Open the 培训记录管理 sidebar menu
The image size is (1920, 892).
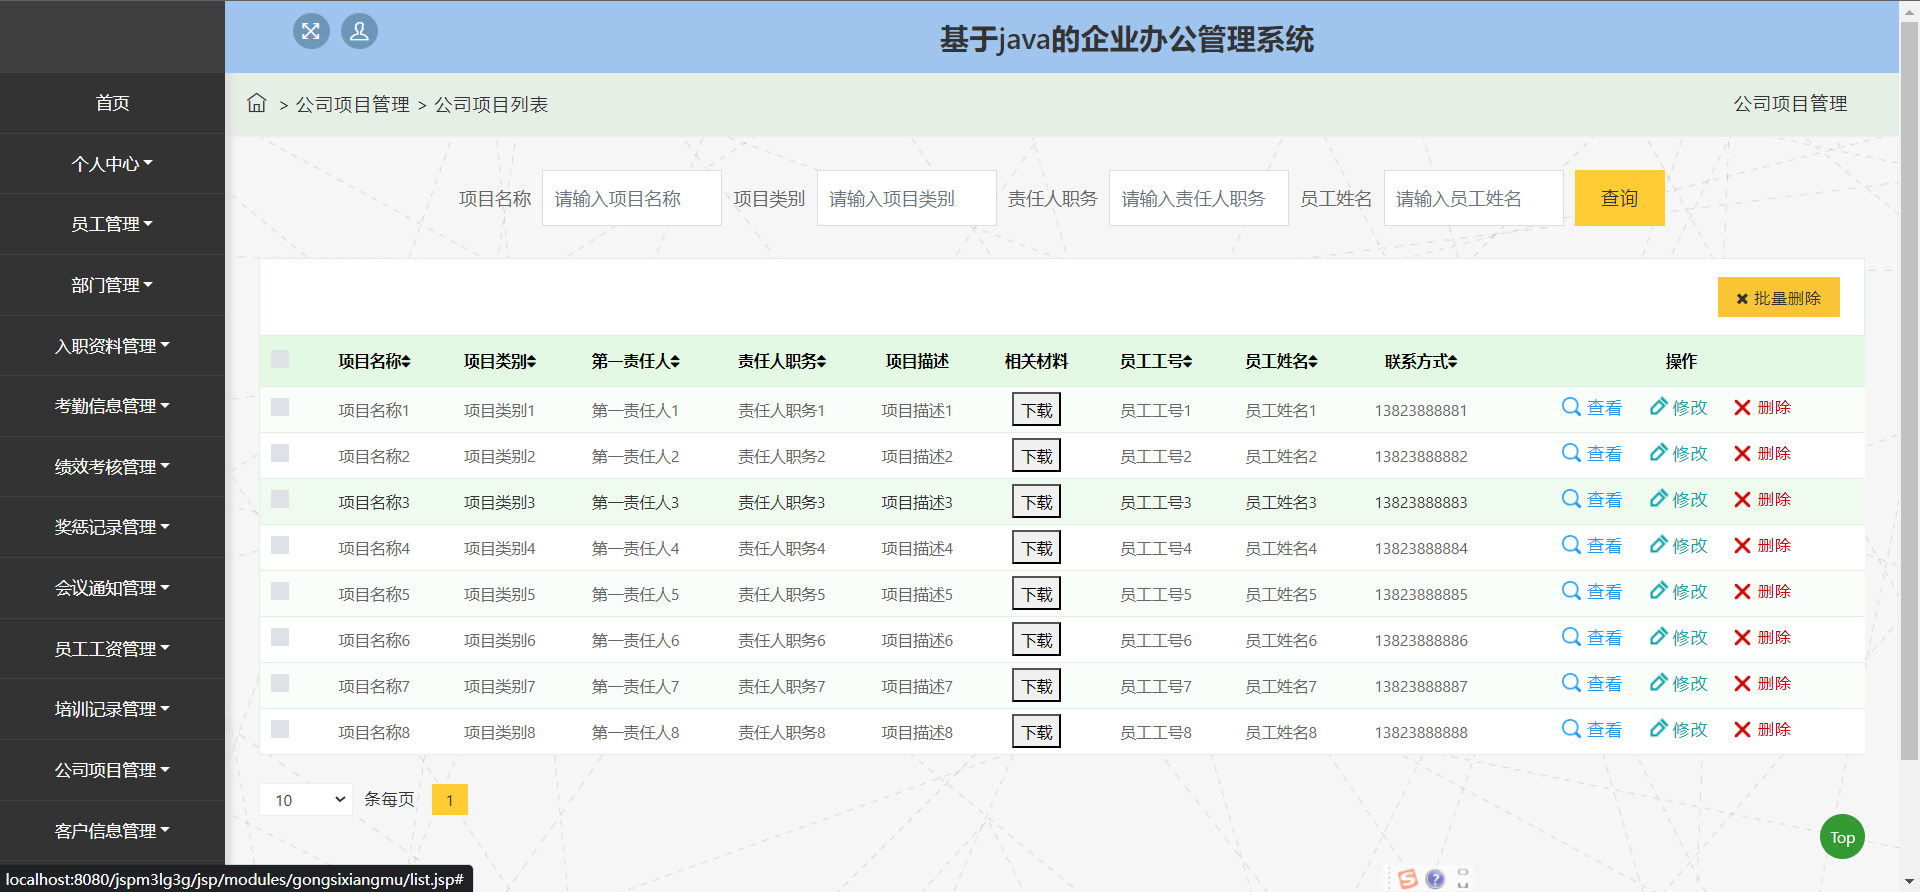click(x=112, y=709)
